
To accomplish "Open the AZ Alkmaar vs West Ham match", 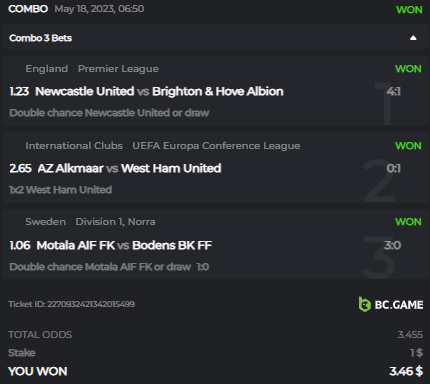I will pos(129,168).
